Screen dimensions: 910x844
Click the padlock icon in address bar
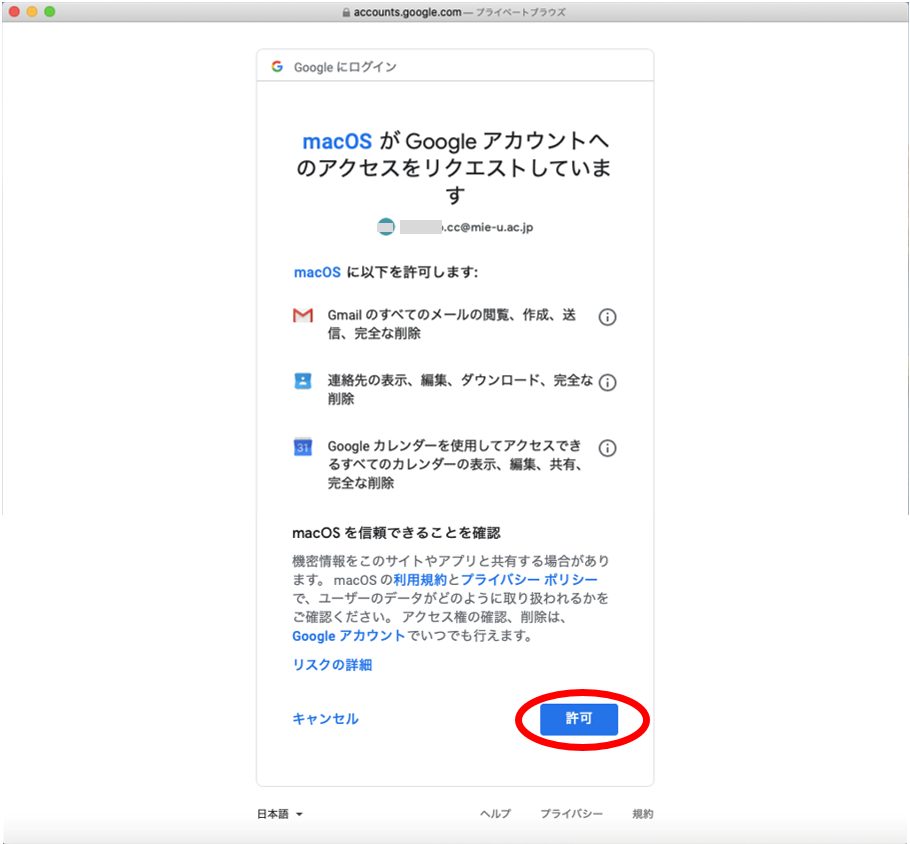(346, 12)
